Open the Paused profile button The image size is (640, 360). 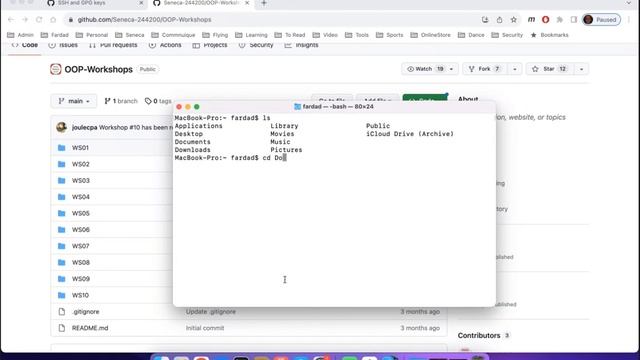coord(601,20)
